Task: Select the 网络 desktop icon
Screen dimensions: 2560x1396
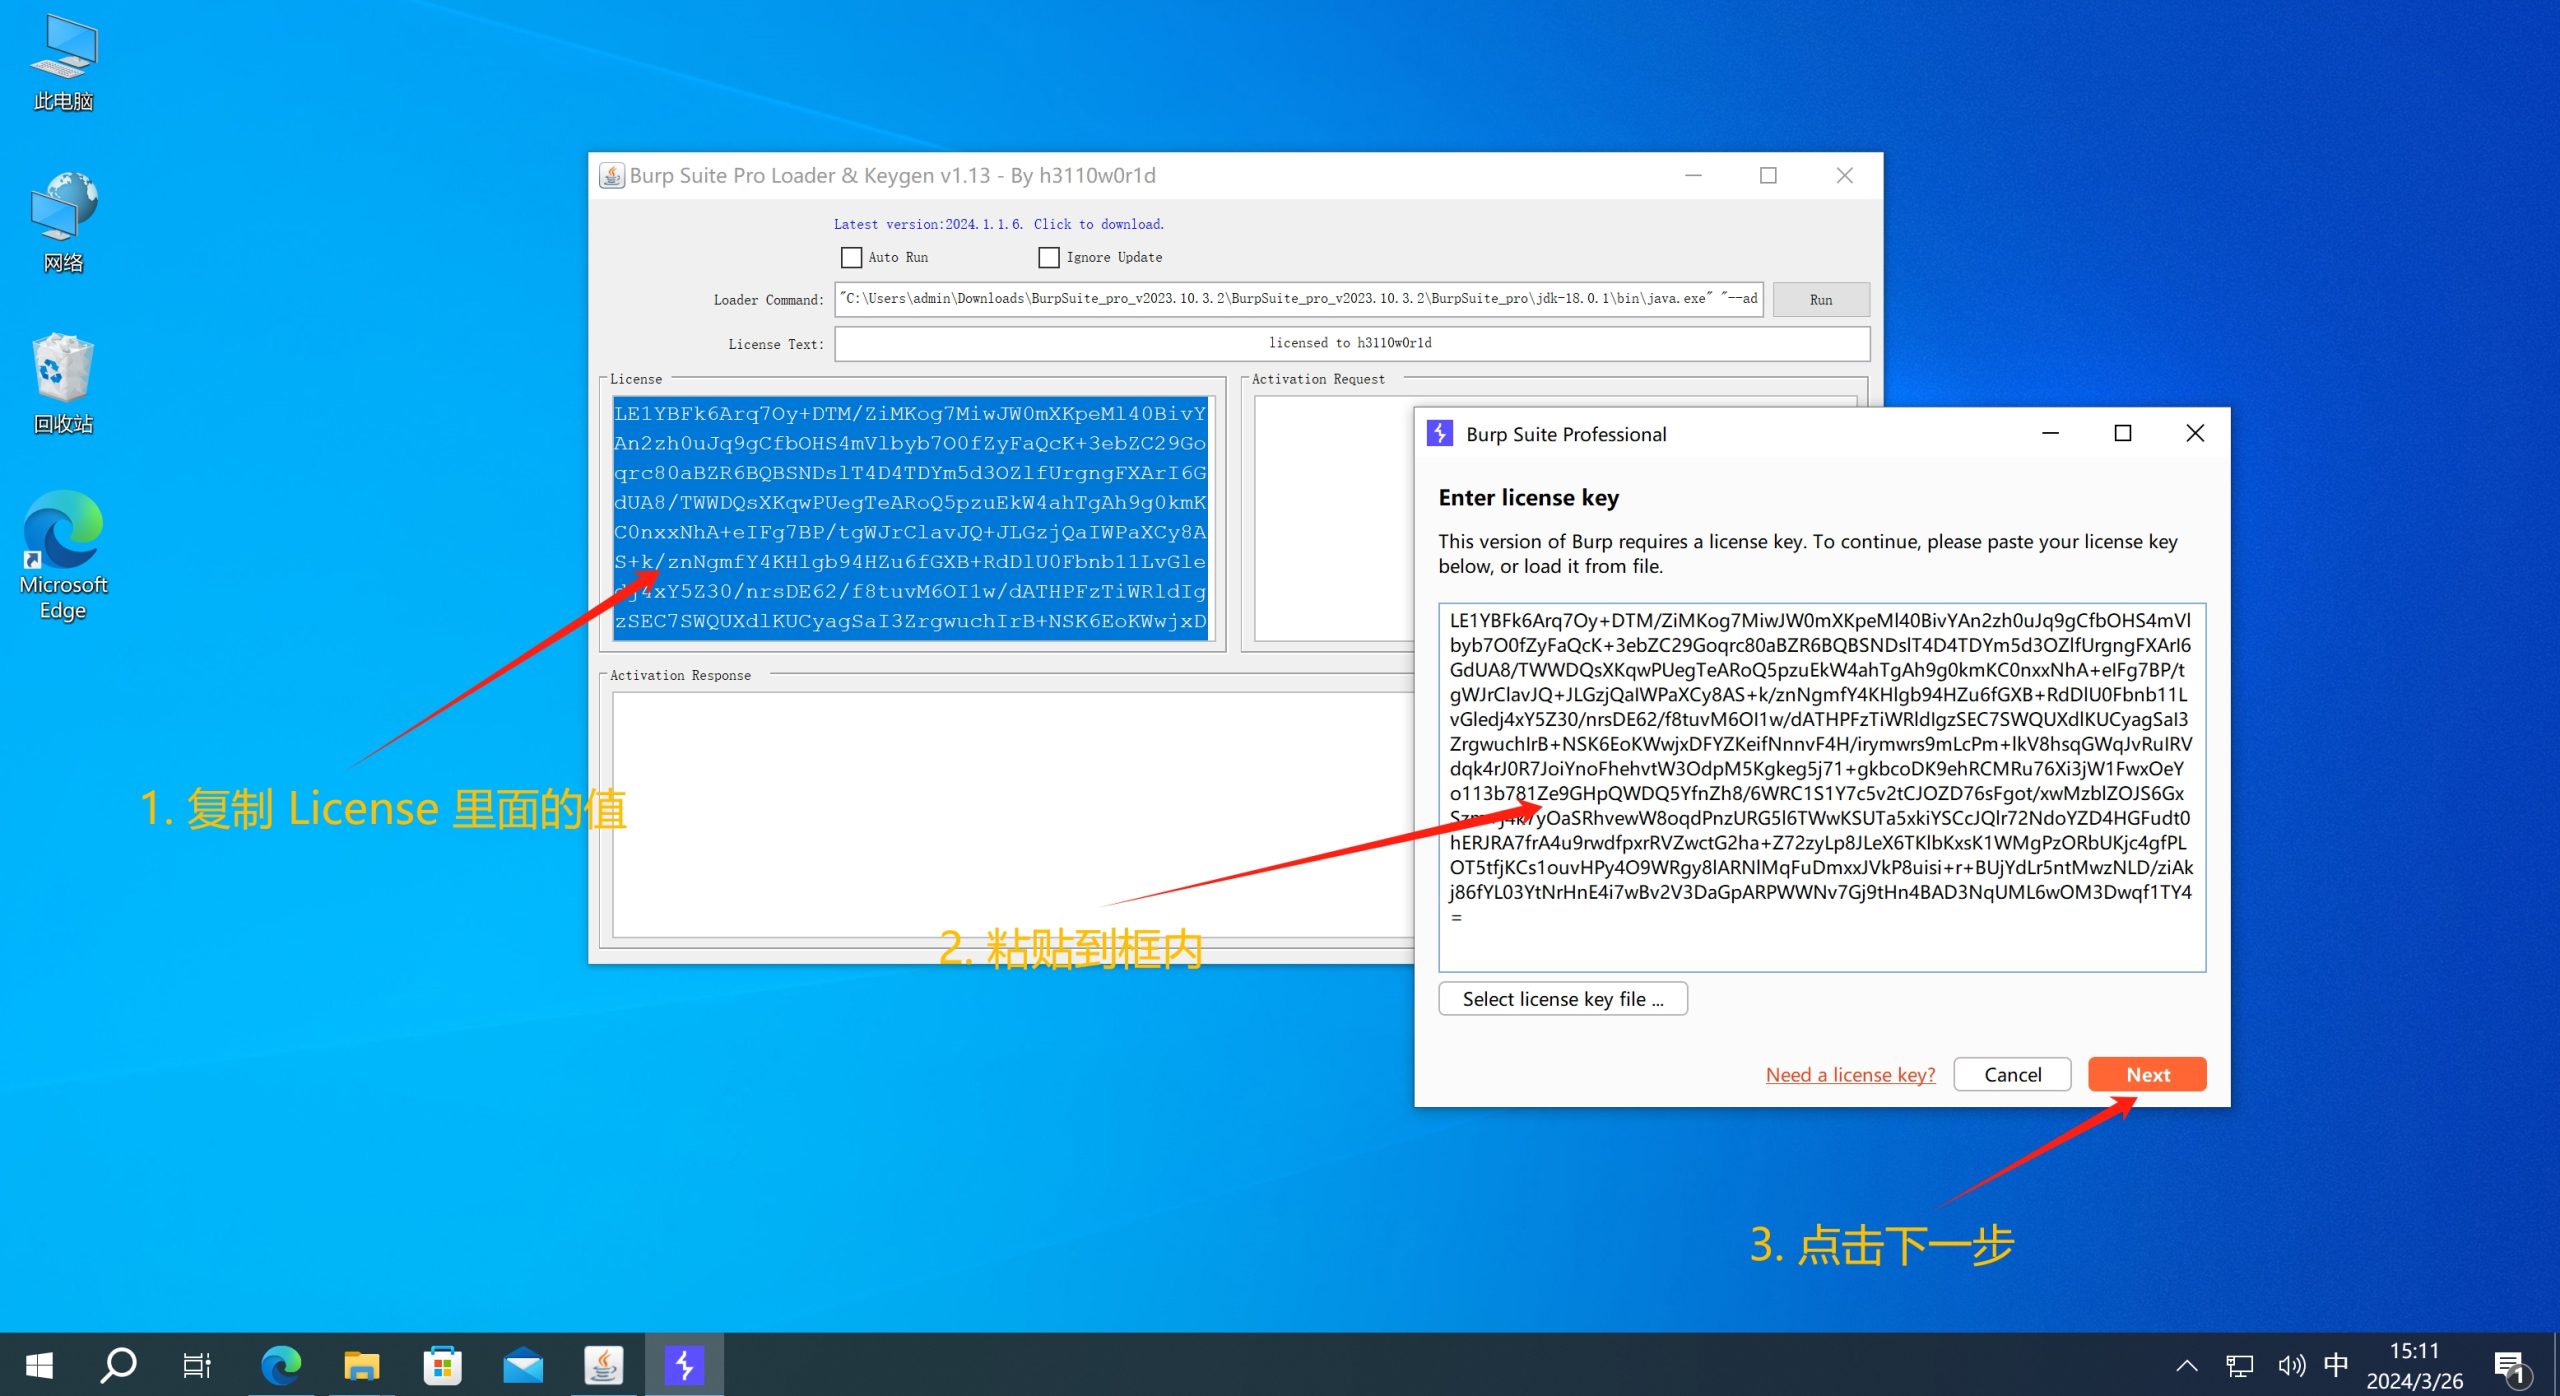Action: 63,222
